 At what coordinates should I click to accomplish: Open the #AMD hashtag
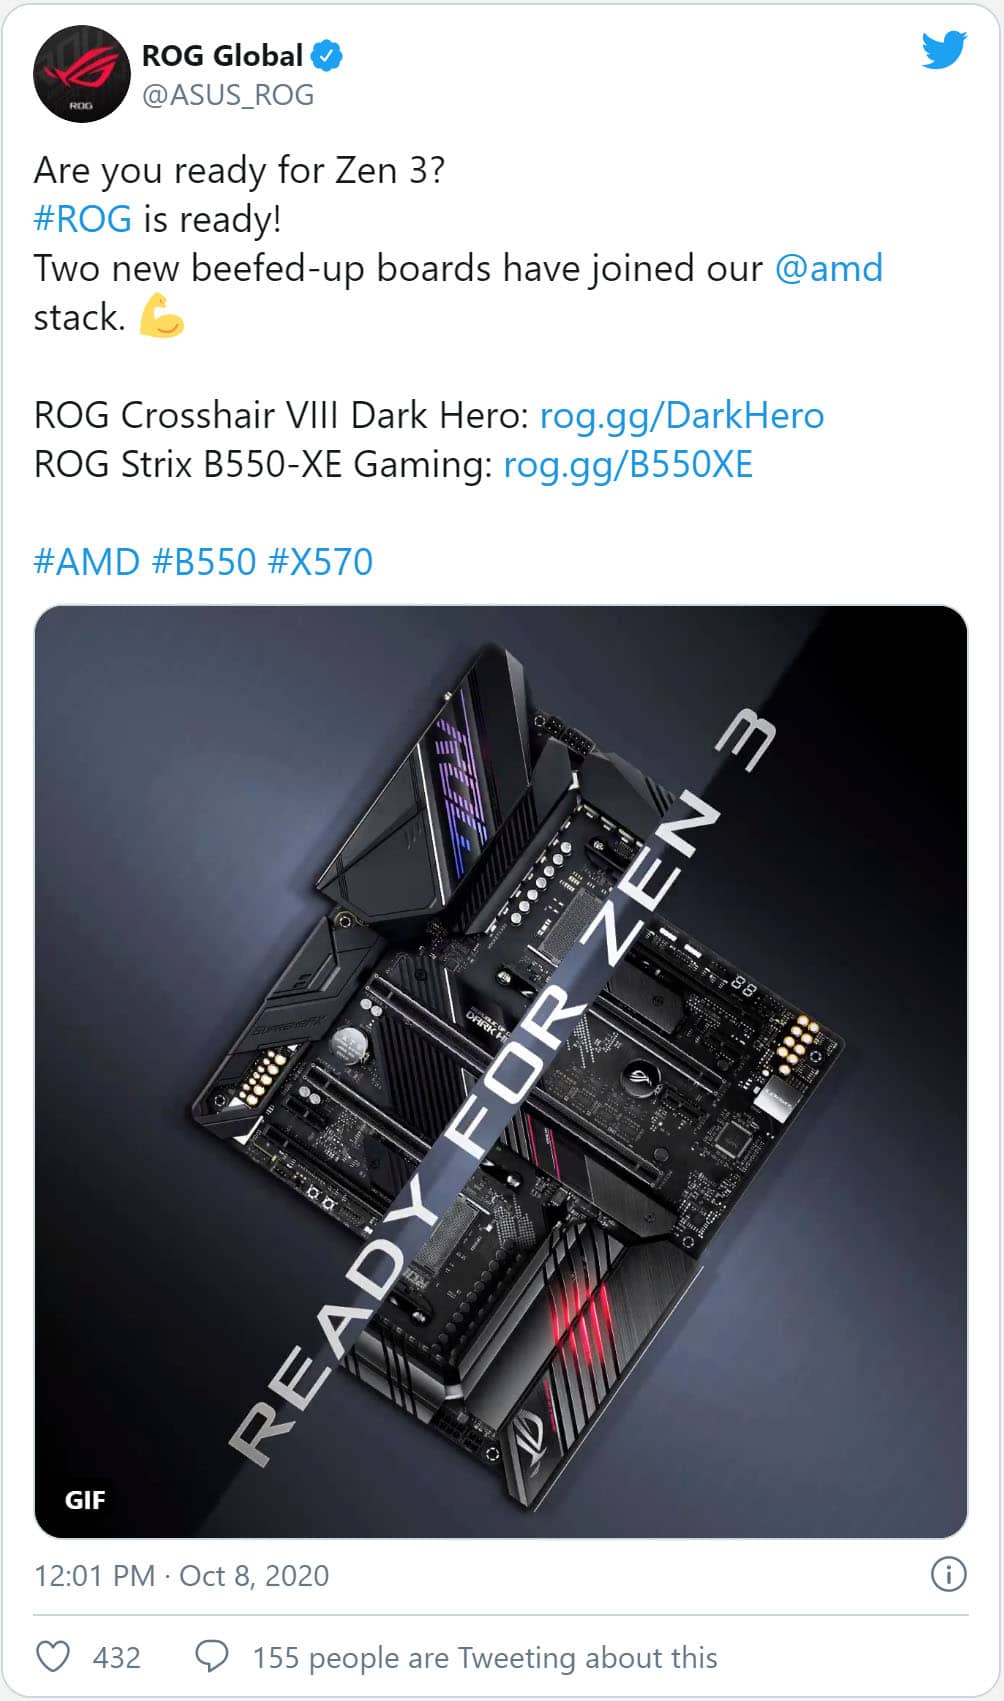(x=86, y=562)
